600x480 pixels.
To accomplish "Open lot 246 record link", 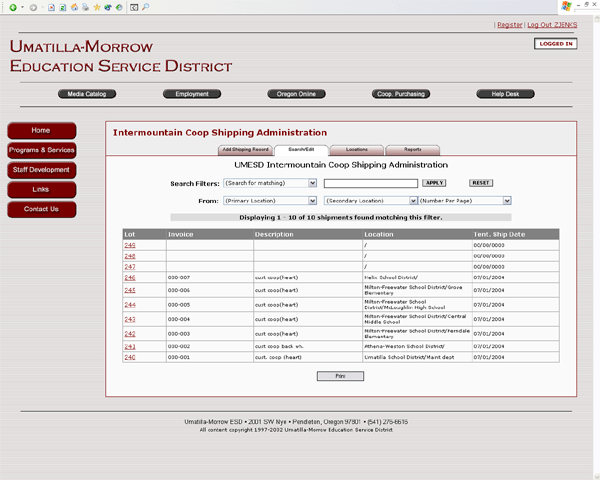I will click(x=130, y=277).
